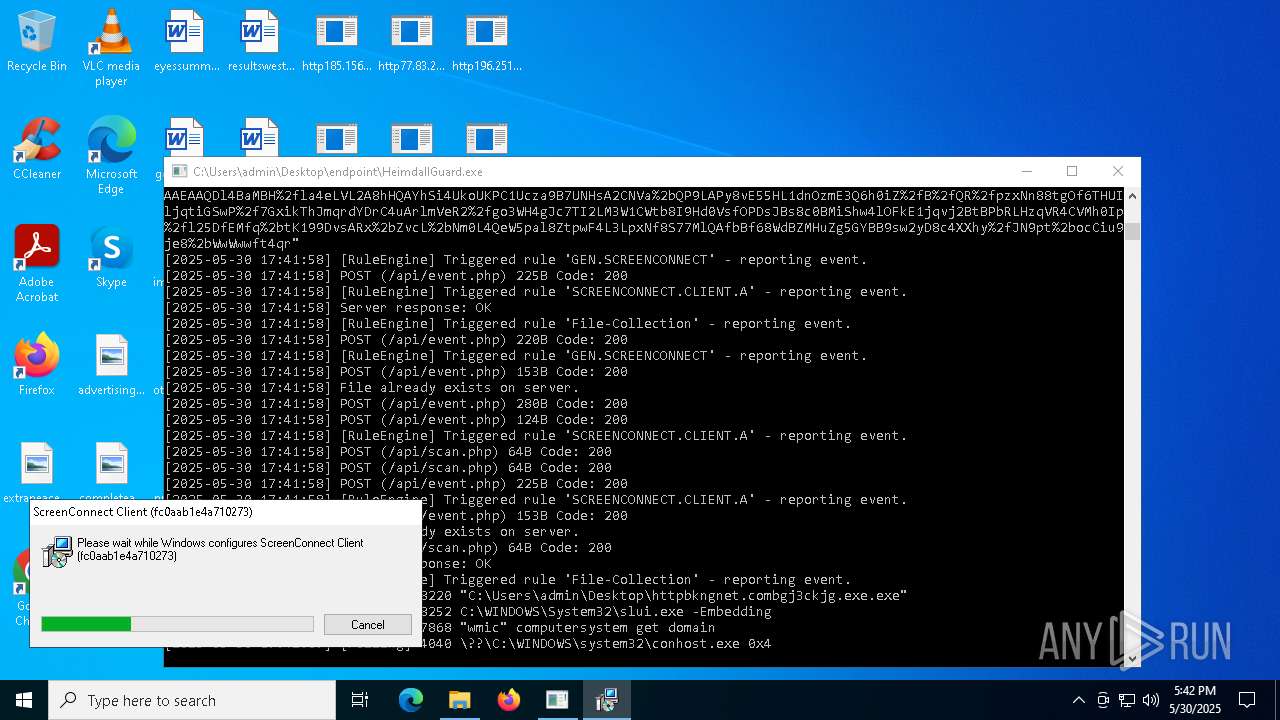Open the Windows Start menu
Screen dimensions: 1280x720
24,700
